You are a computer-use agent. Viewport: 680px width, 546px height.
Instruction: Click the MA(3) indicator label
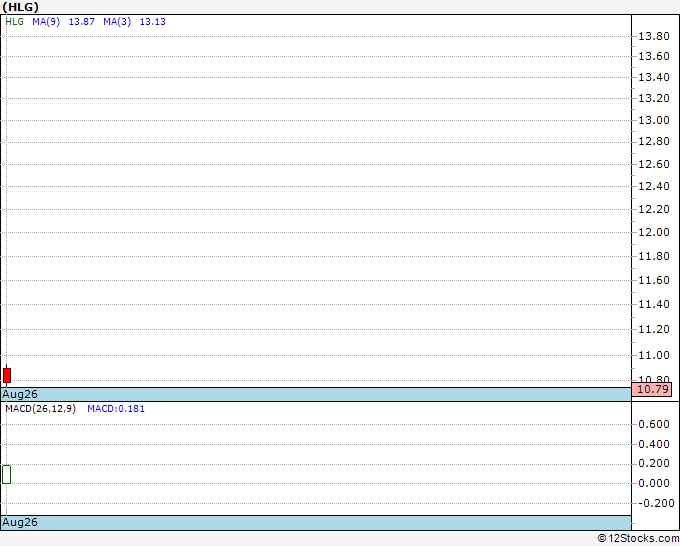117,22
